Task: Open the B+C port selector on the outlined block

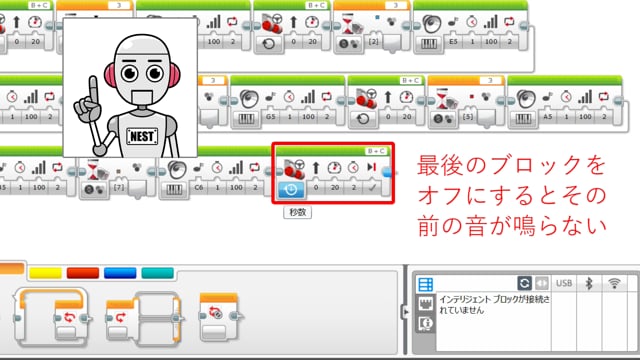Action: [x=376, y=151]
